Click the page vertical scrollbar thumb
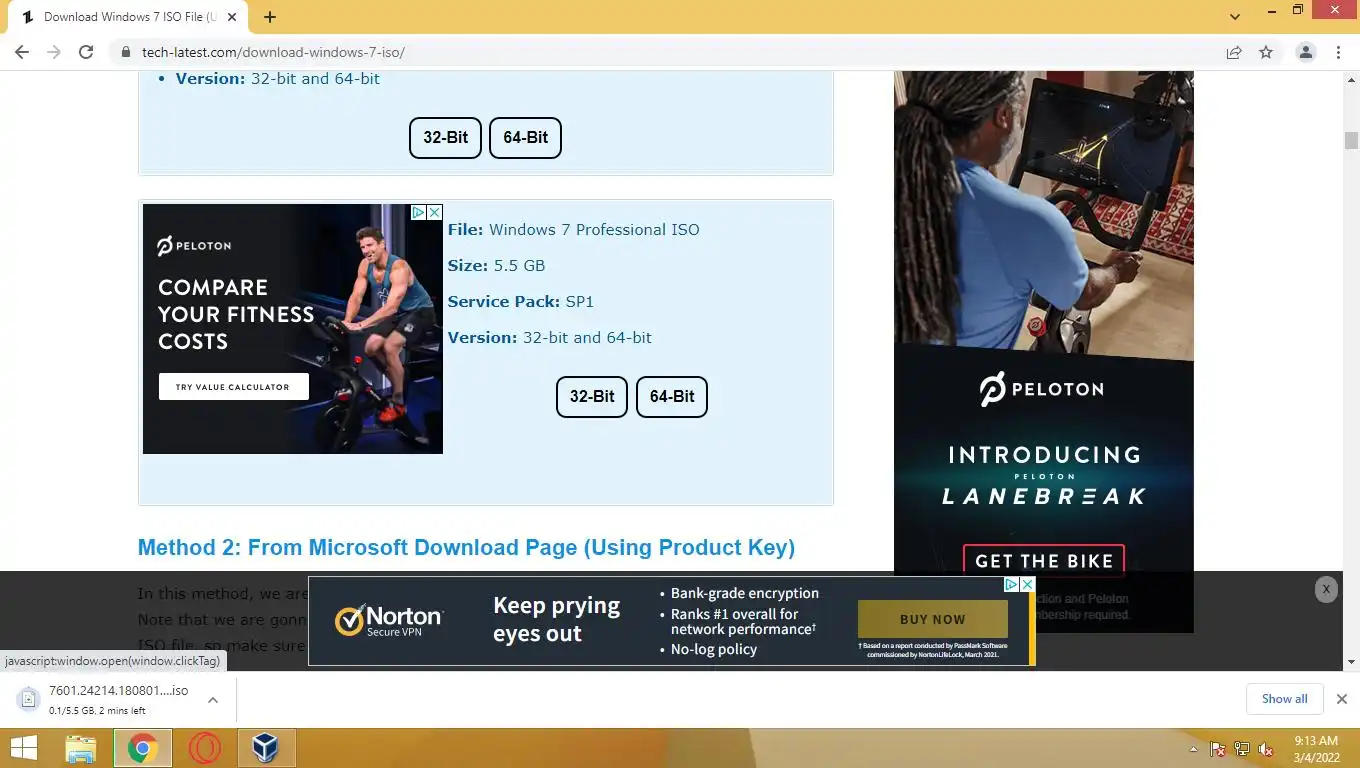The image size is (1360, 768). pos(1351,141)
